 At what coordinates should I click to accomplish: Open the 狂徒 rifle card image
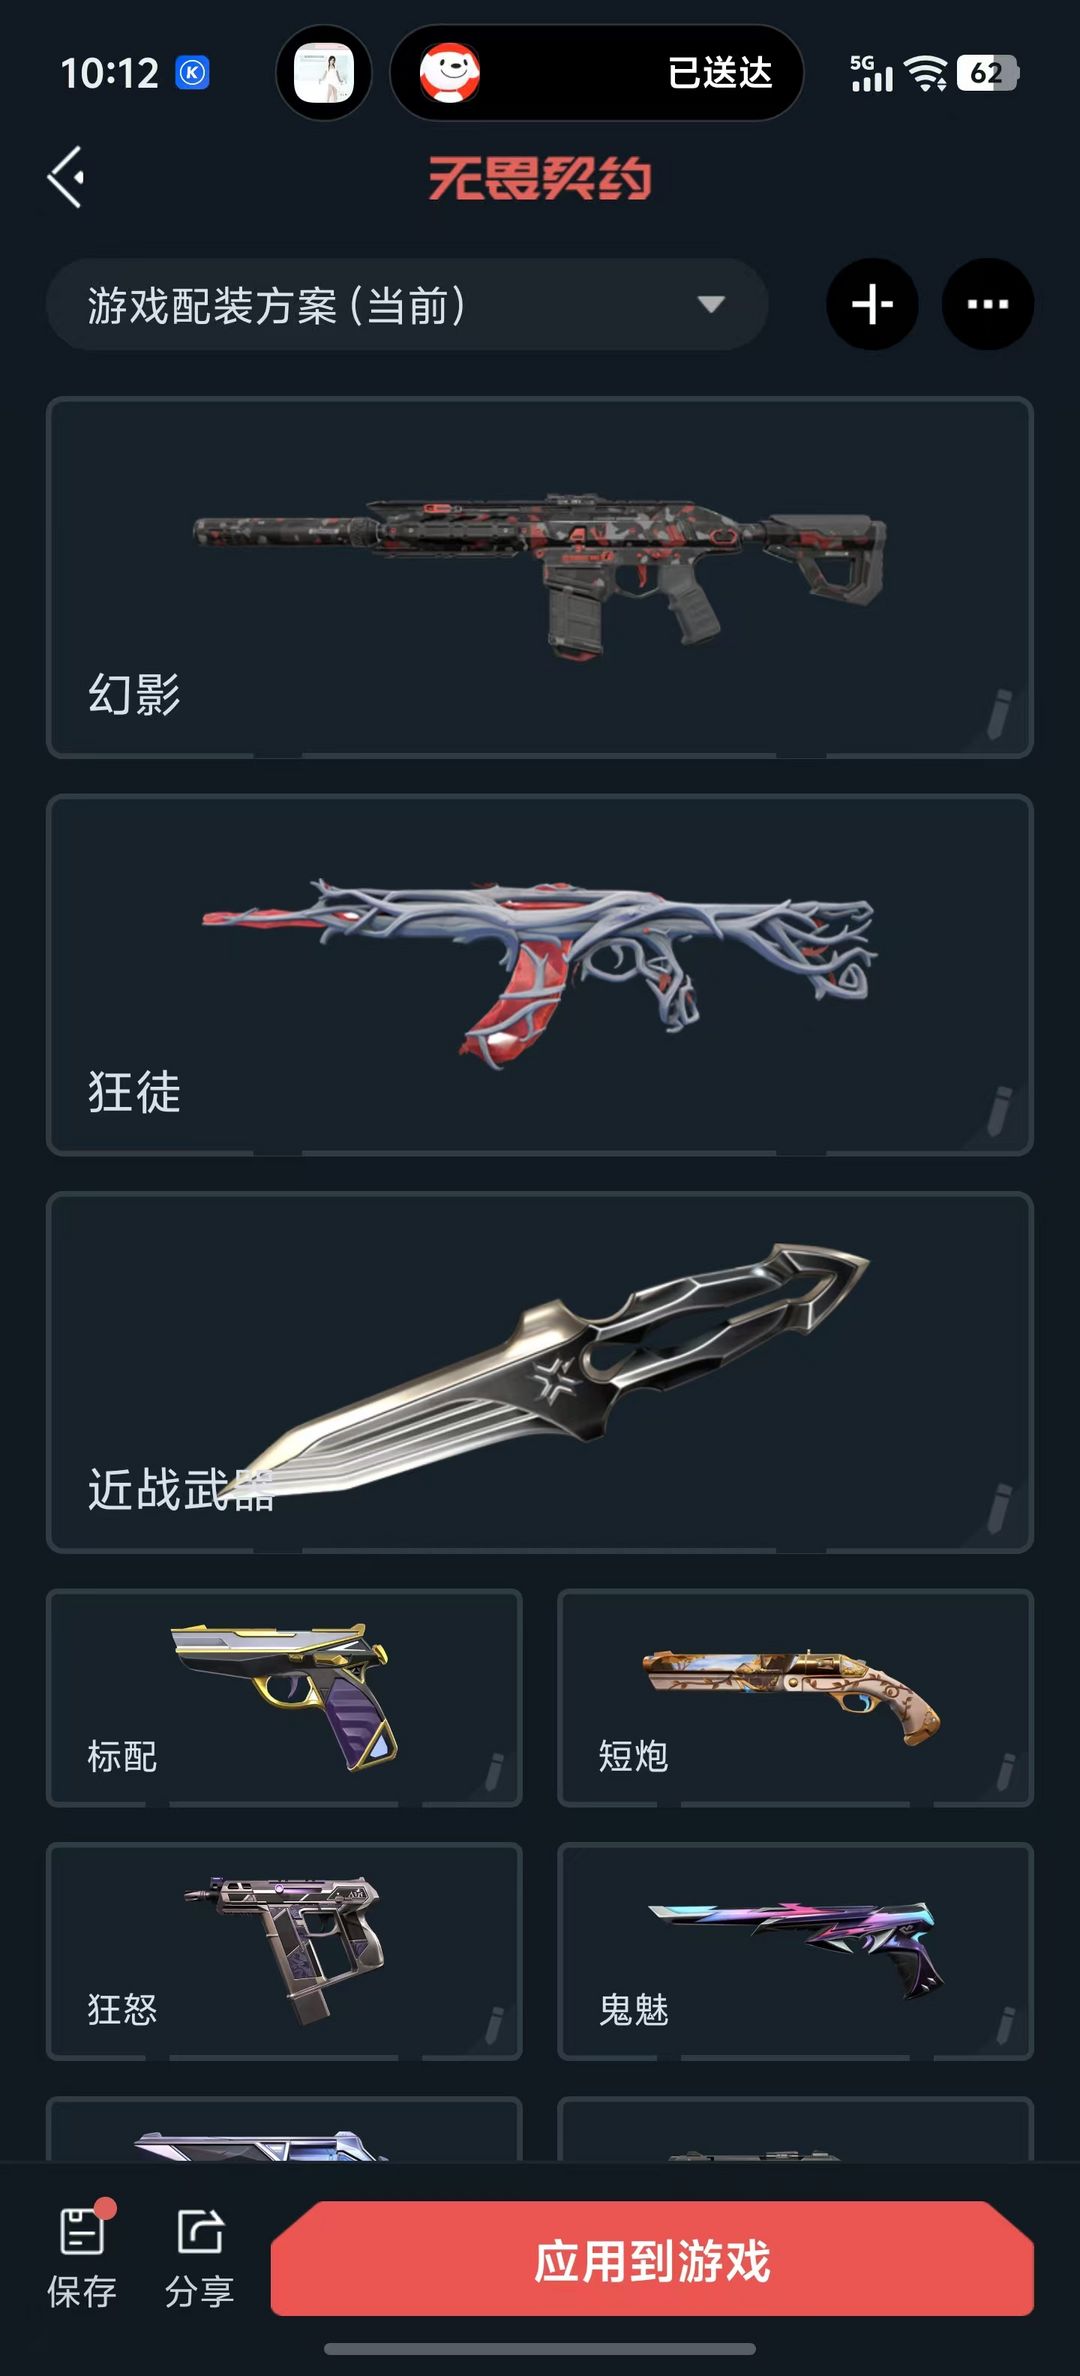pyautogui.click(x=540, y=970)
